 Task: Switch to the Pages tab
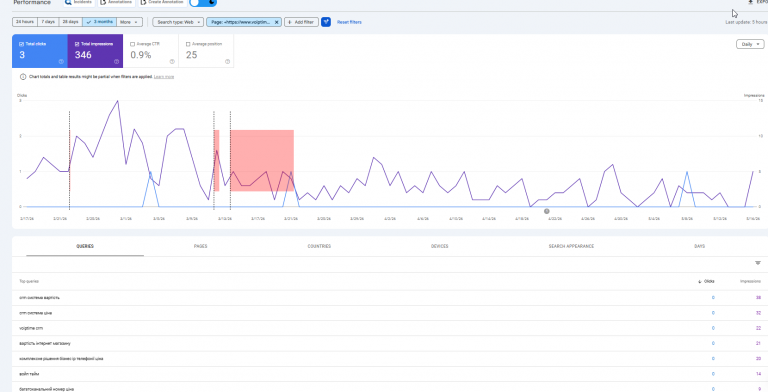[x=200, y=246]
